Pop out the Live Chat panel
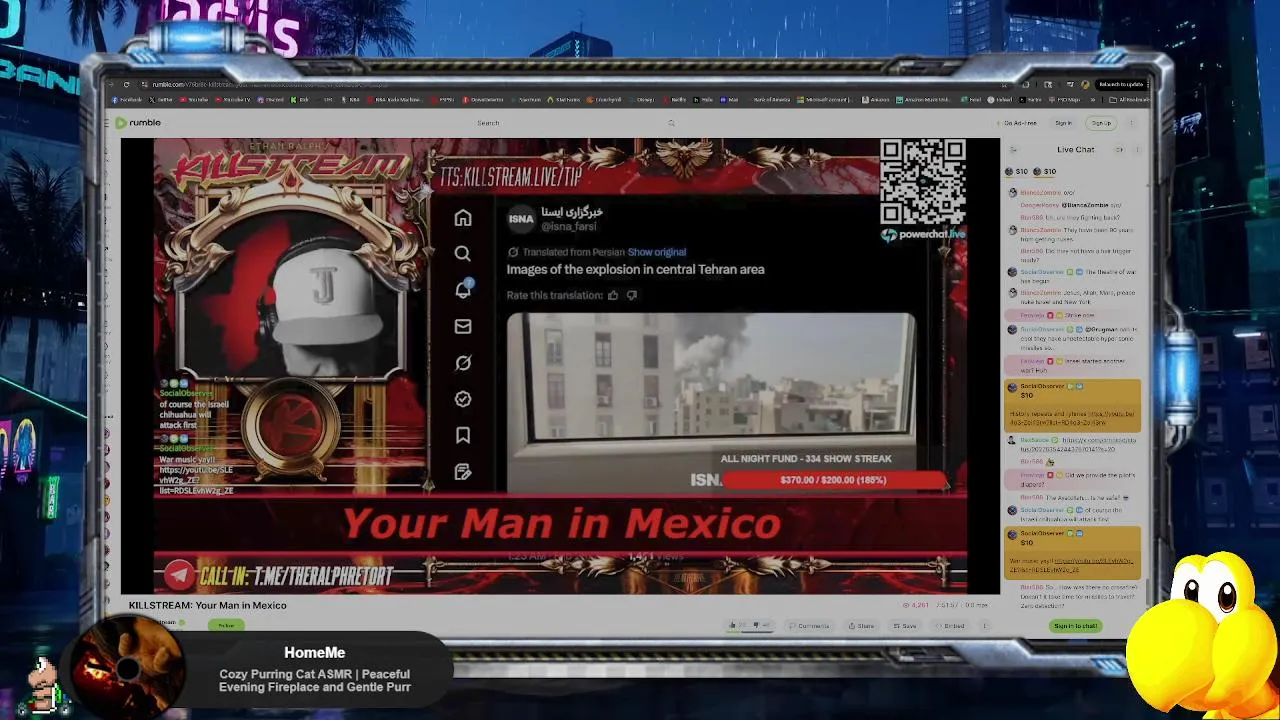The width and height of the screenshot is (1280, 720). click(1119, 150)
